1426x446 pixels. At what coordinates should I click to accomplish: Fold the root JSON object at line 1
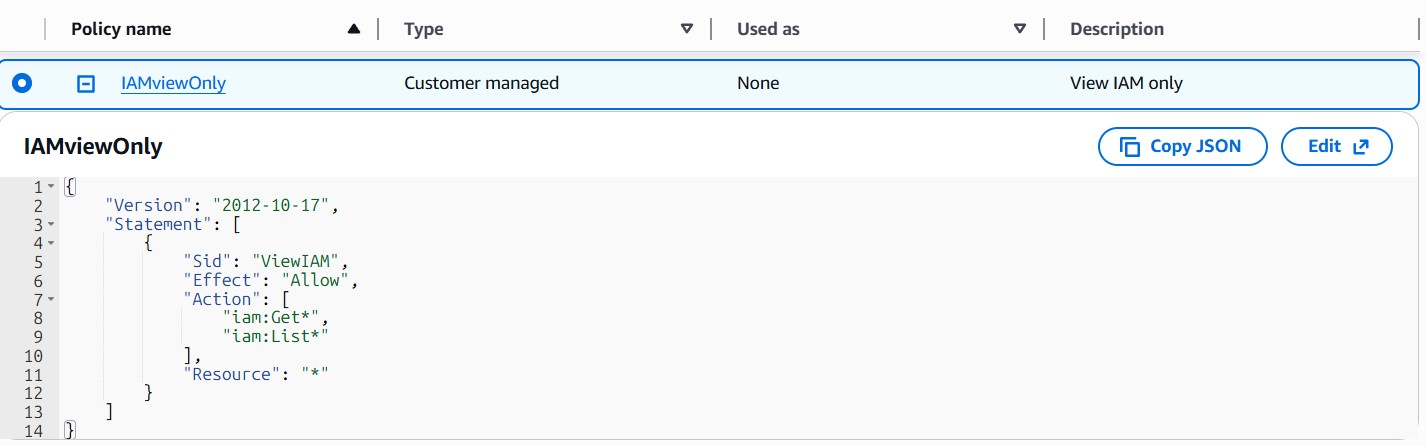click(x=50, y=187)
